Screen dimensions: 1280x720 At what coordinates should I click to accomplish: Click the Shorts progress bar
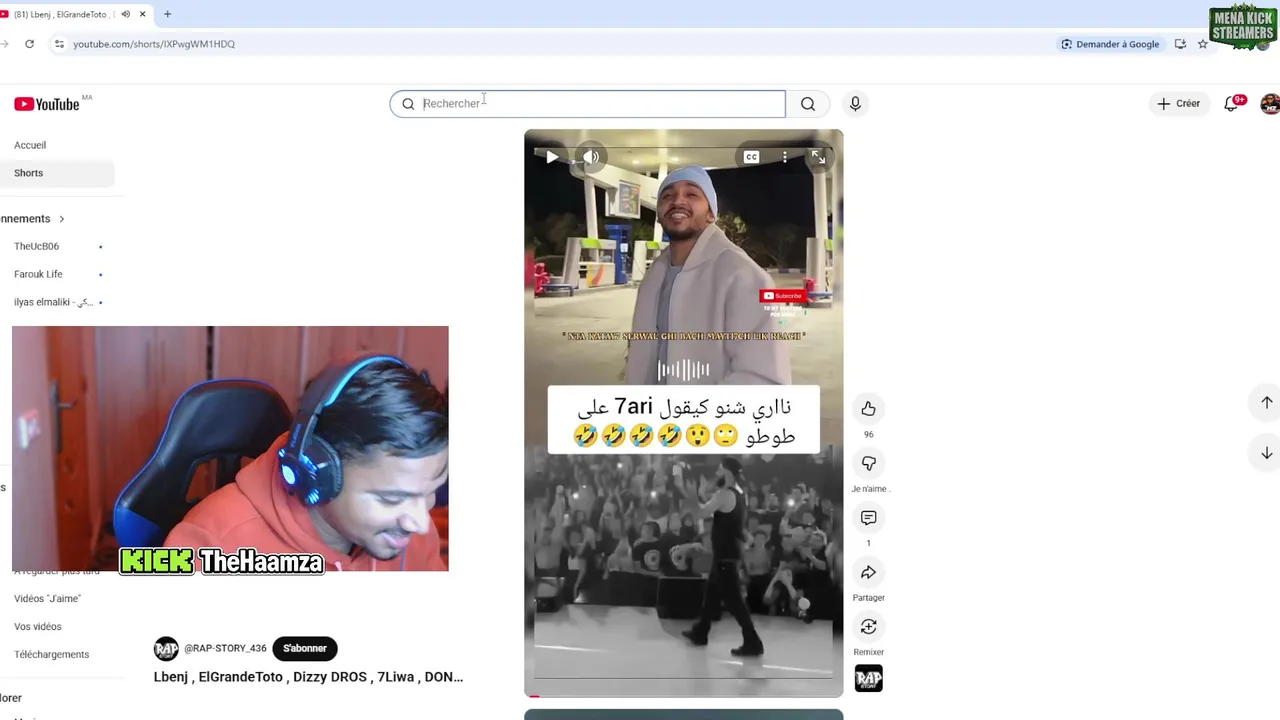684,695
